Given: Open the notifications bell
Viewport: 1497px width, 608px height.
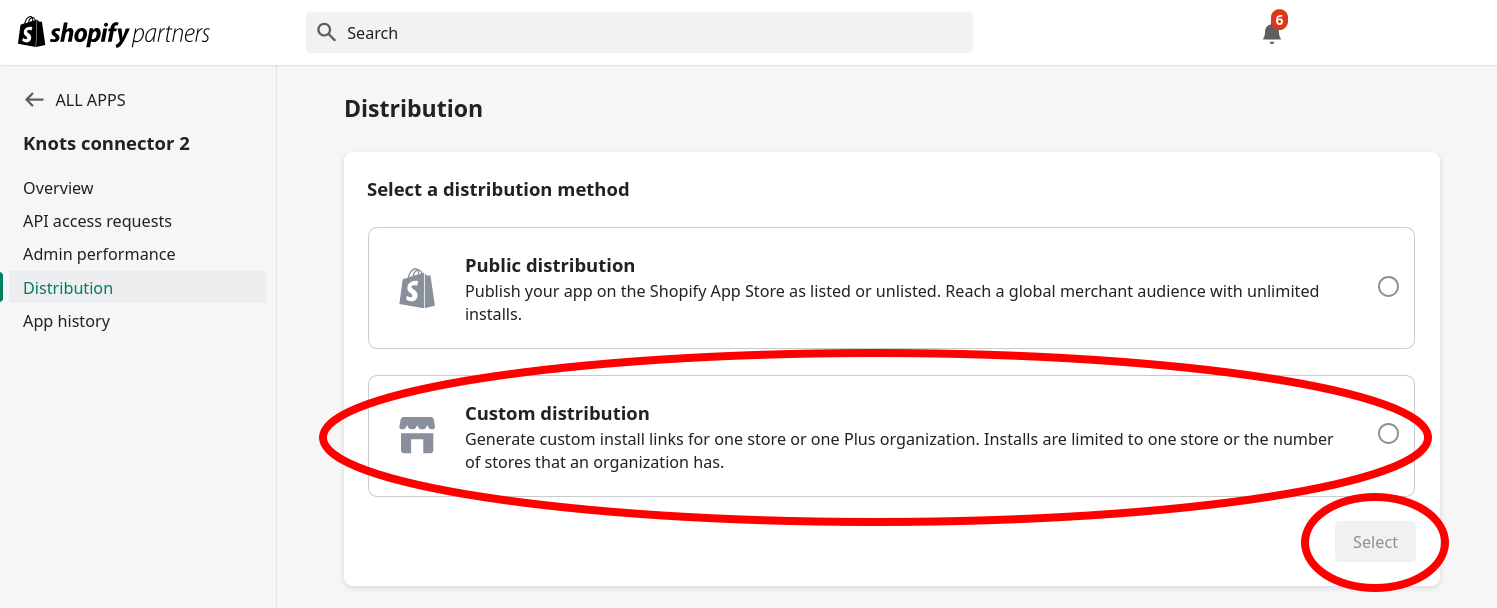Looking at the screenshot, I should coord(1271,34).
